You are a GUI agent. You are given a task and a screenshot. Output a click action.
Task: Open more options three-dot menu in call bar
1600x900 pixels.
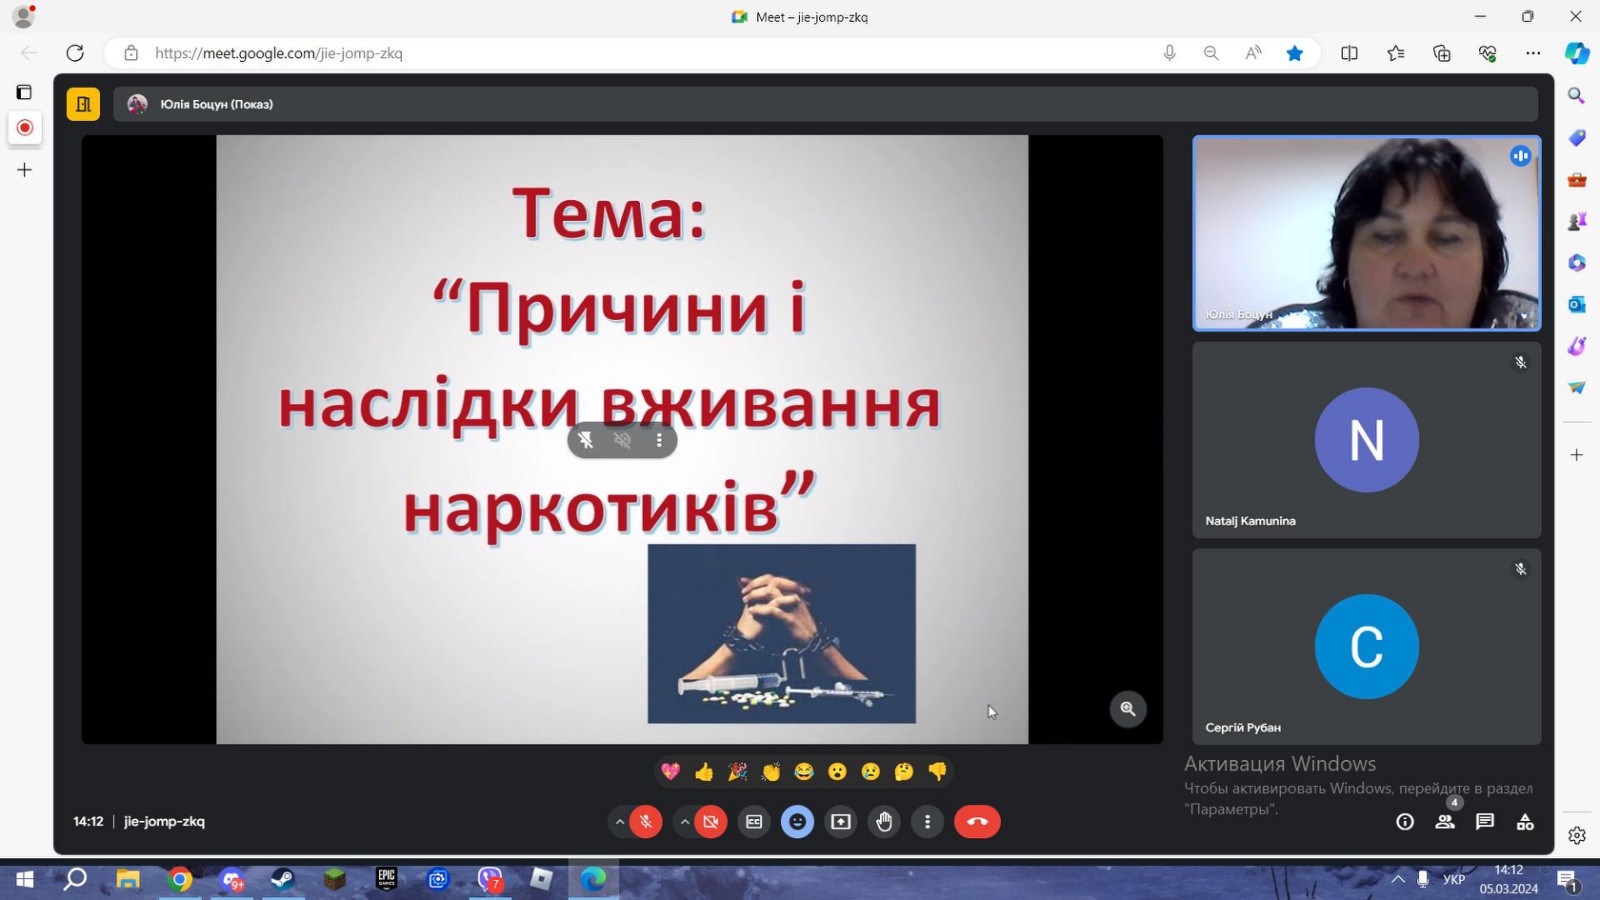(x=927, y=822)
